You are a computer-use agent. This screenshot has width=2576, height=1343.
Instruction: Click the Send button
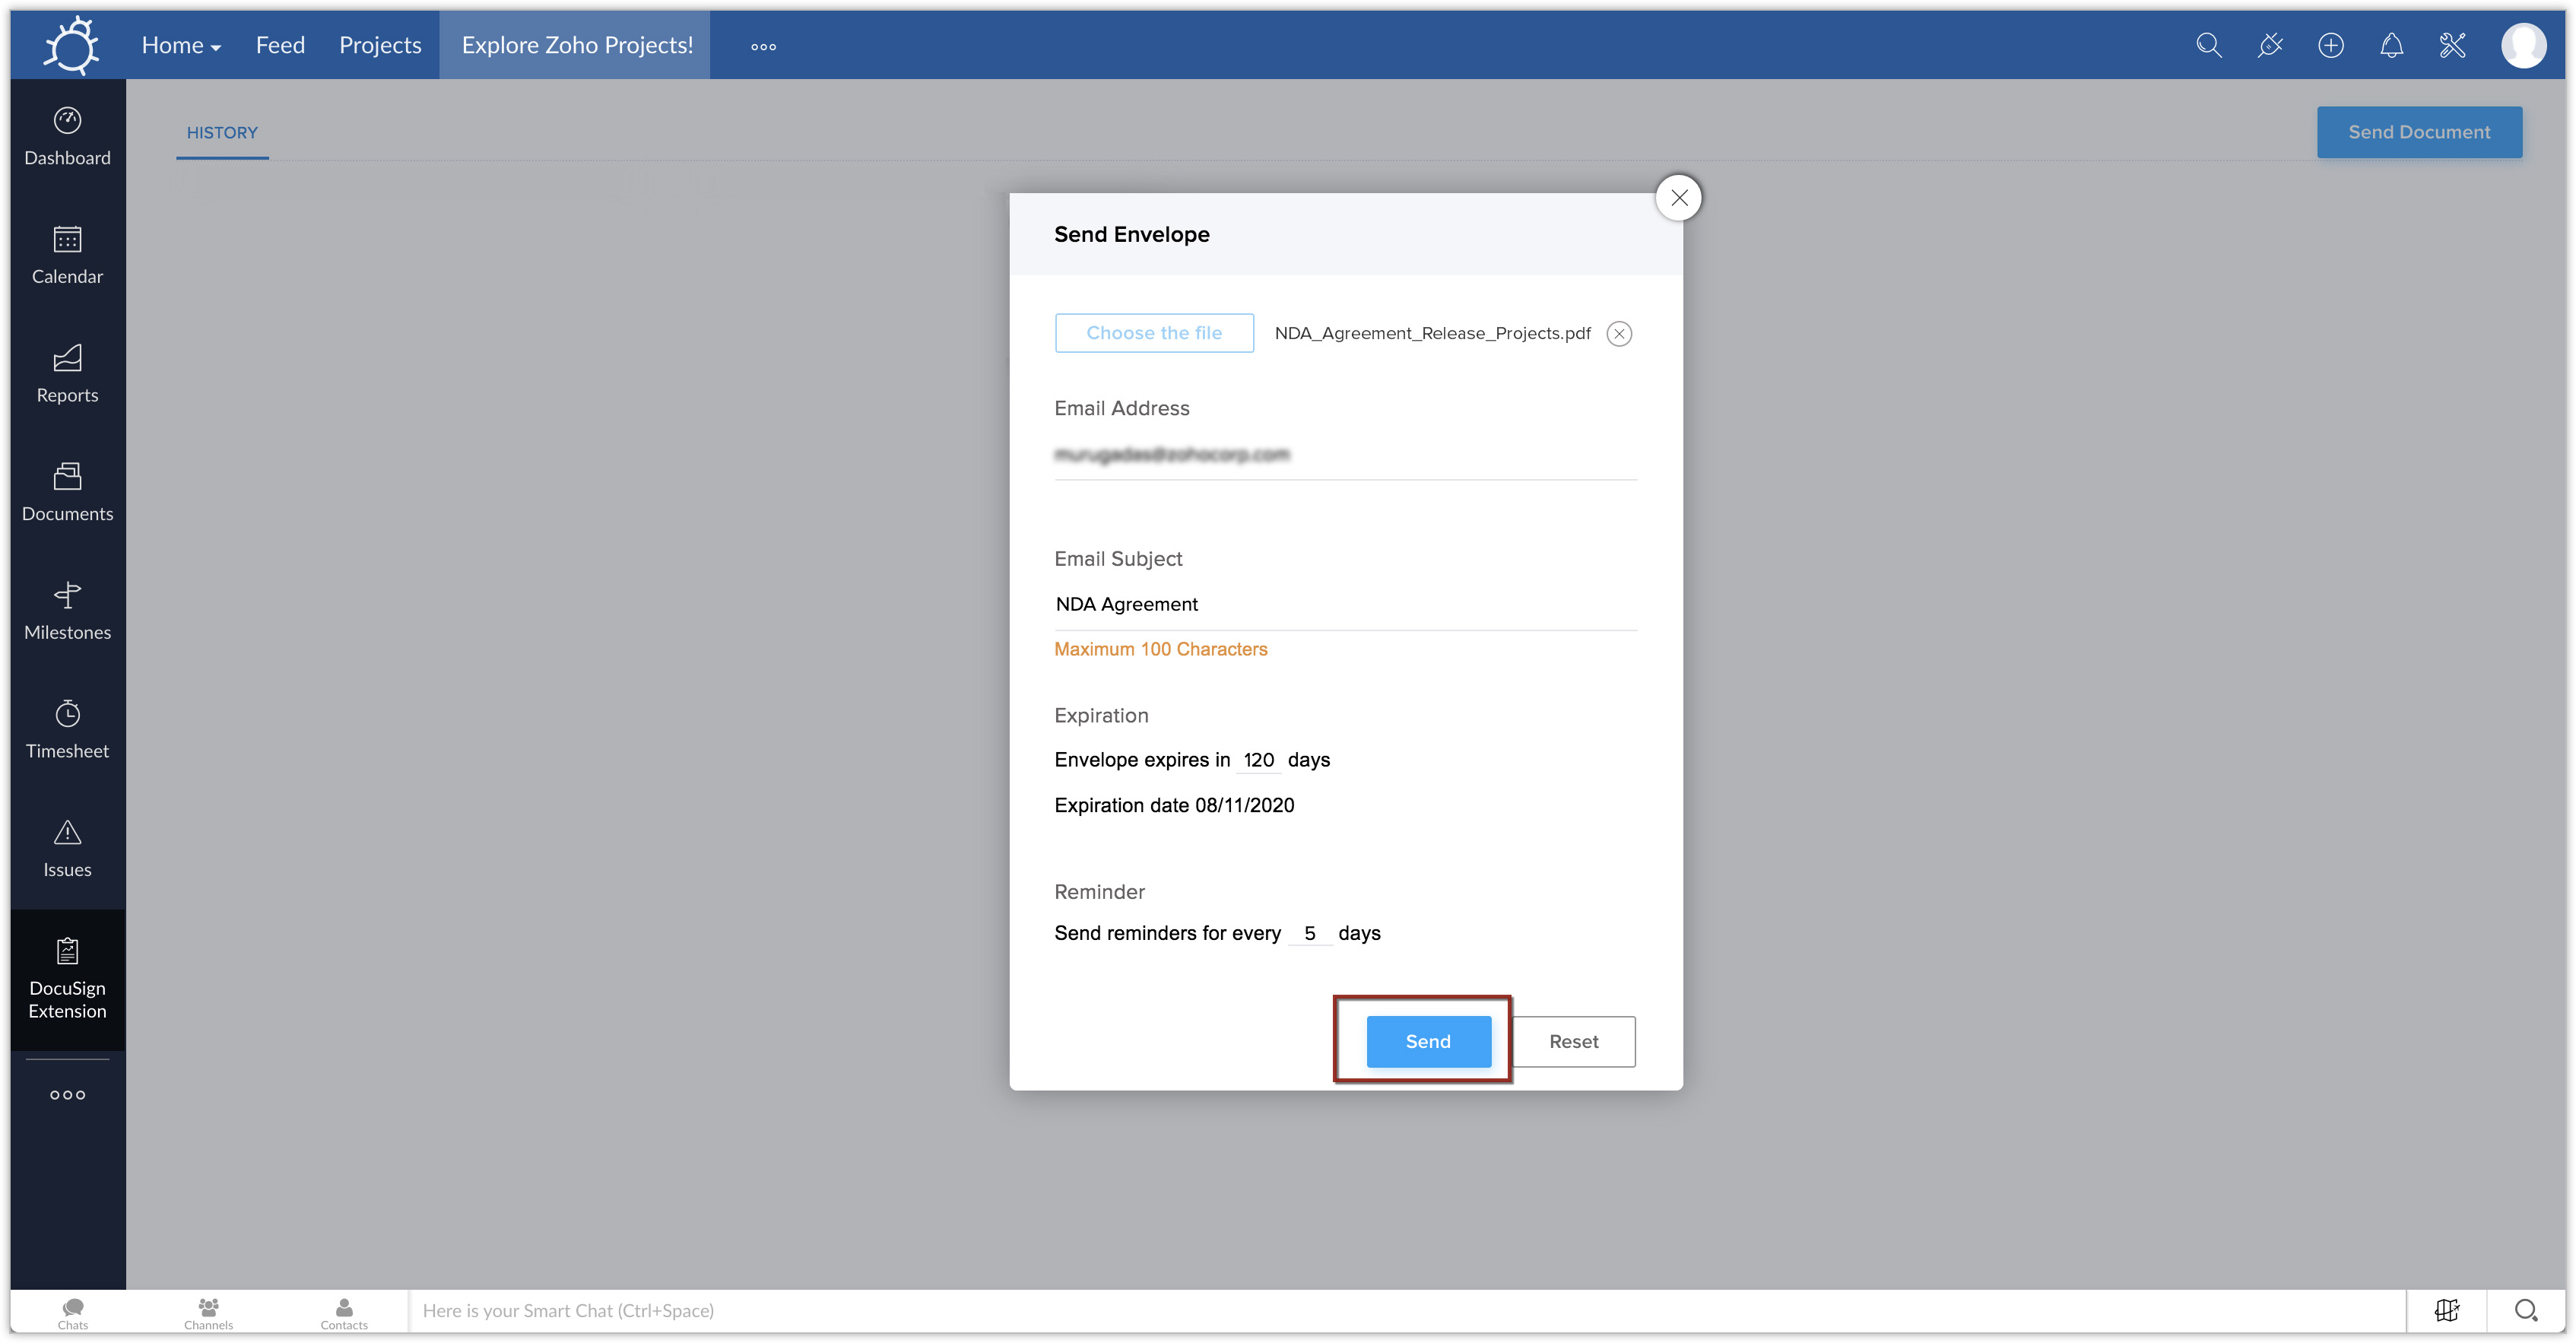coord(1428,1041)
